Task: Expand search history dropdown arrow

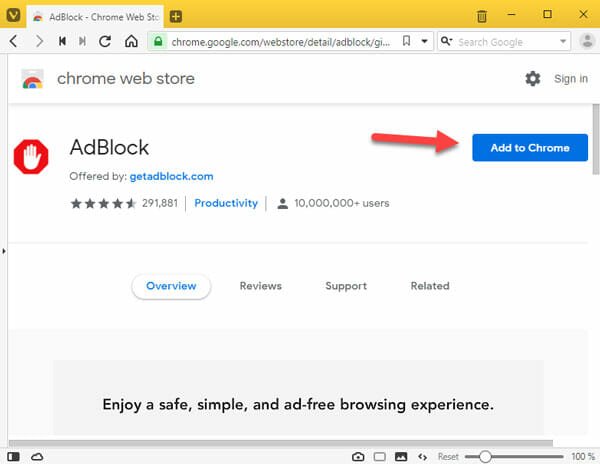Action: point(563,41)
